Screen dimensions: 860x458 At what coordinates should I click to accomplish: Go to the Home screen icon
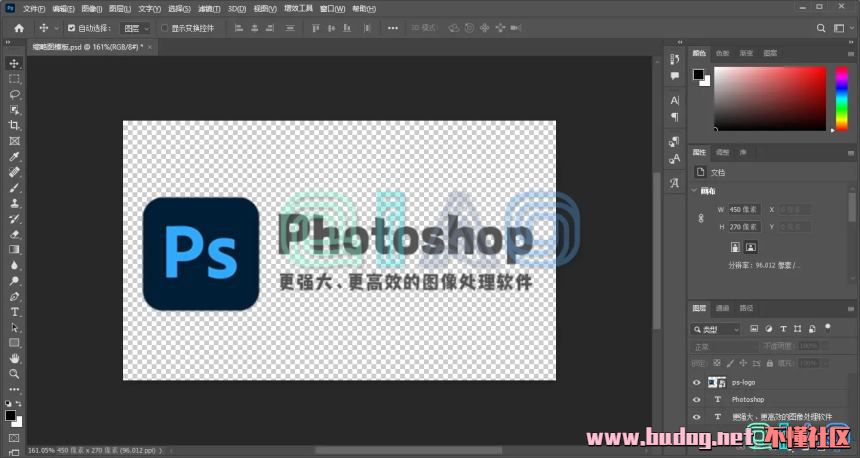coord(19,28)
